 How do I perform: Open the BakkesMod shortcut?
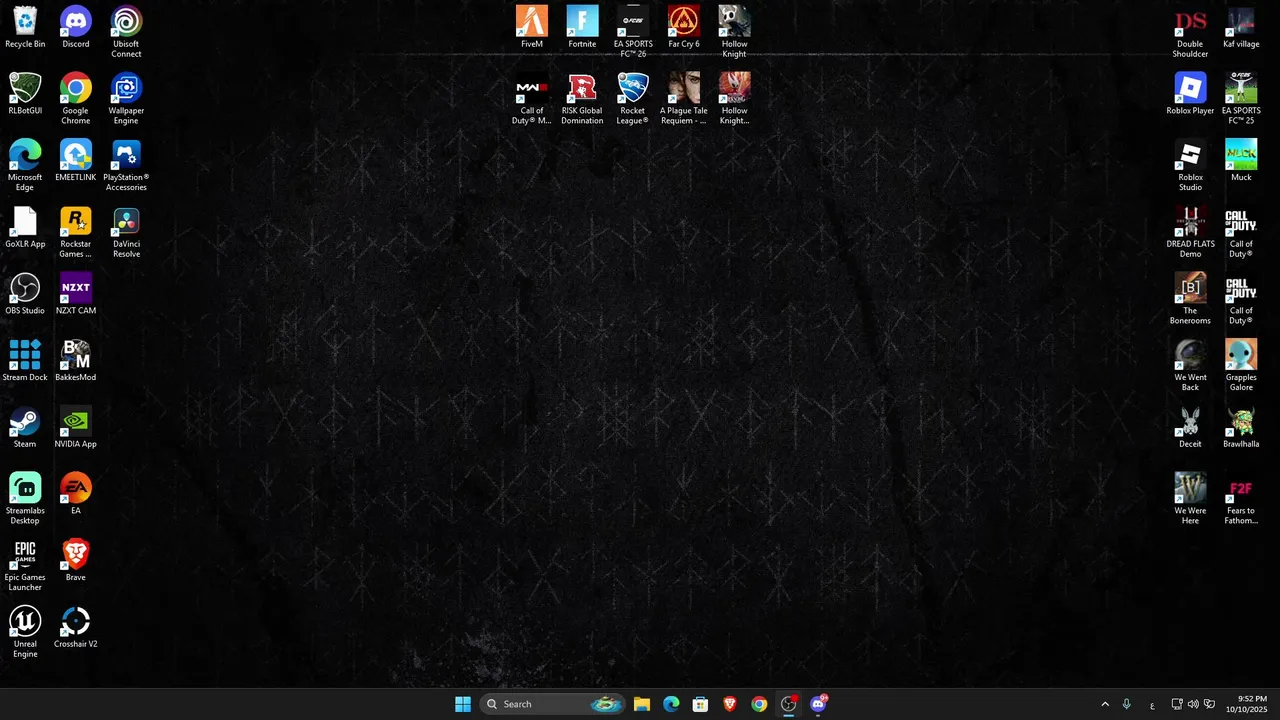pyautogui.click(x=76, y=361)
